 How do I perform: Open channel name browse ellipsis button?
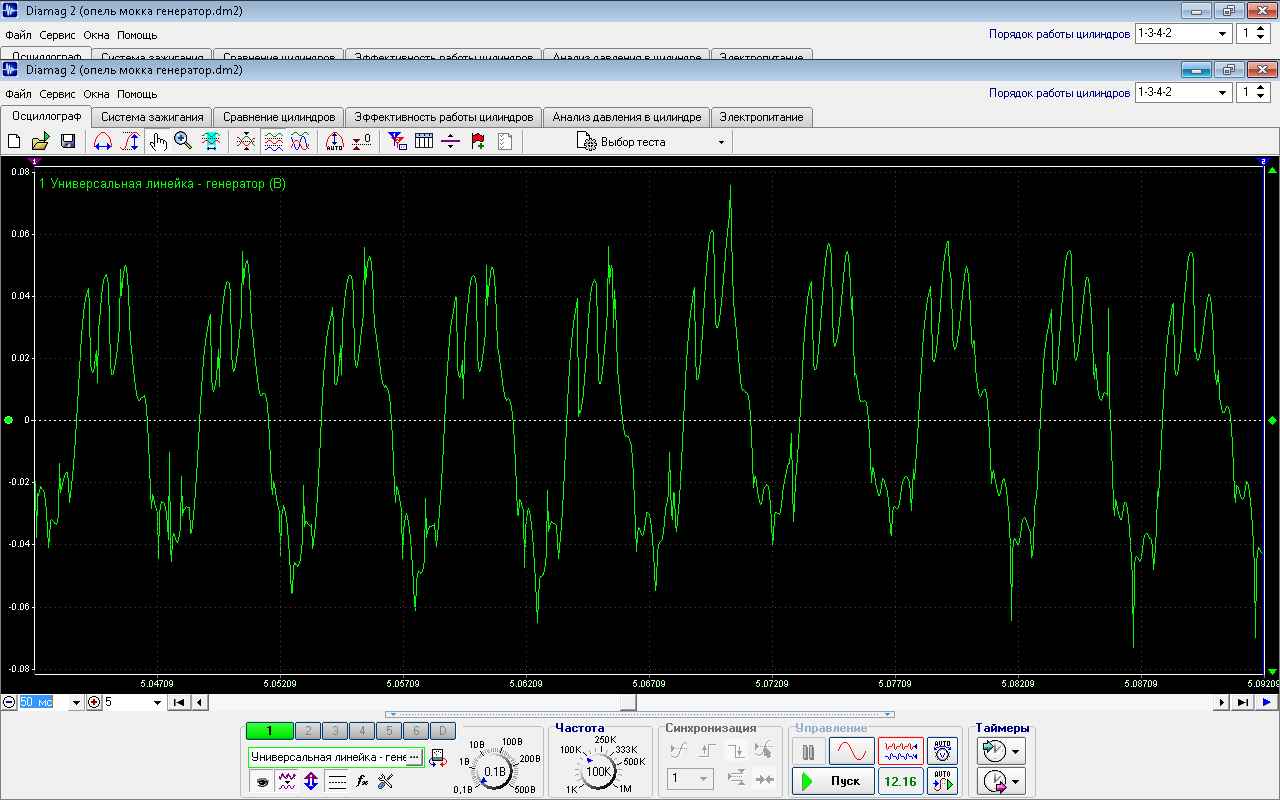pyautogui.click(x=415, y=757)
